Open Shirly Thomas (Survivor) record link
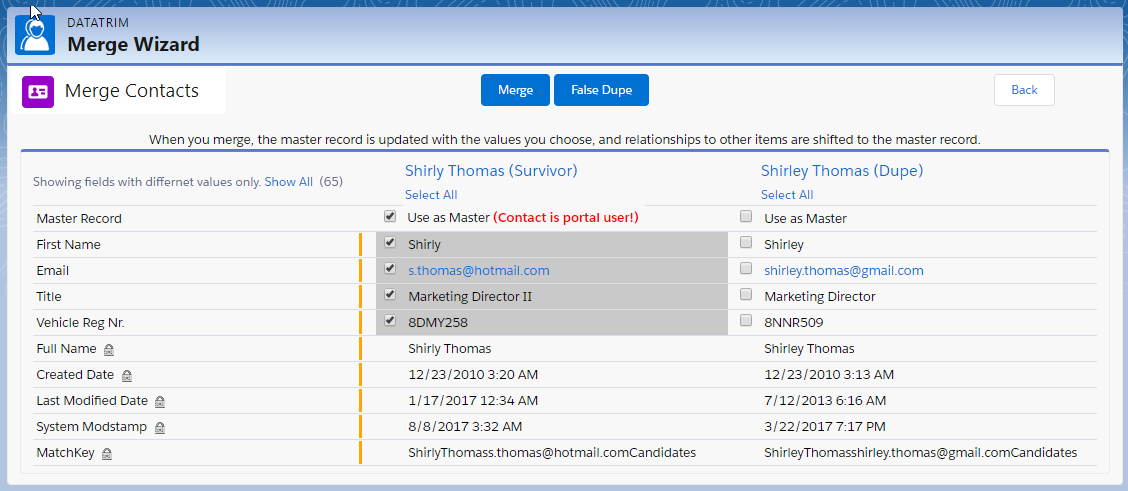The image size is (1128, 491). pos(491,171)
